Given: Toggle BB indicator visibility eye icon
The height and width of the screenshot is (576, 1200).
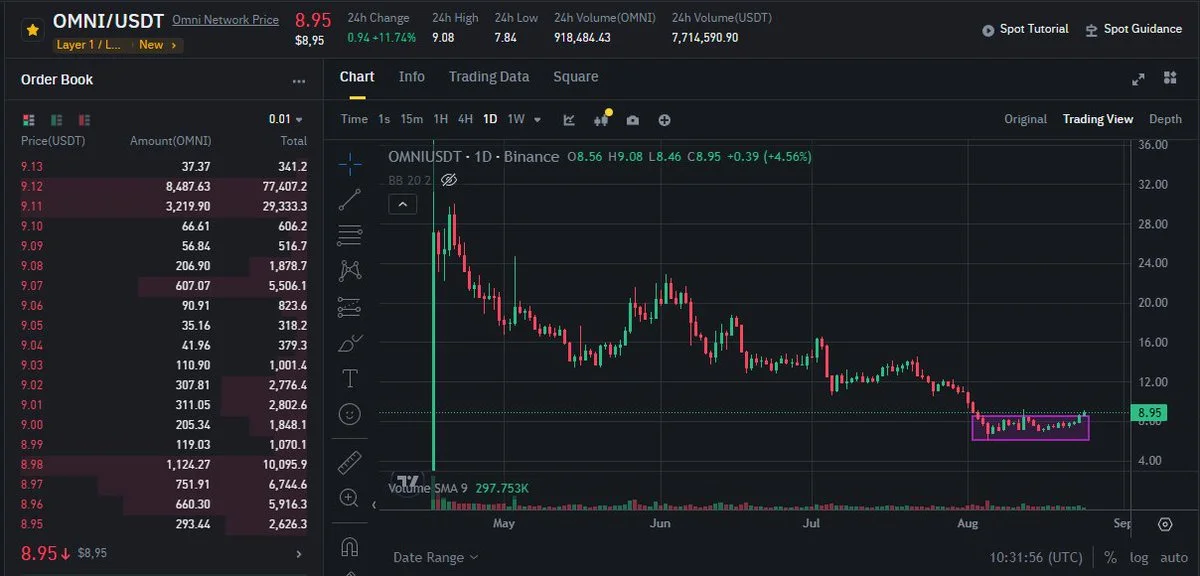Looking at the screenshot, I should [x=448, y=180].
